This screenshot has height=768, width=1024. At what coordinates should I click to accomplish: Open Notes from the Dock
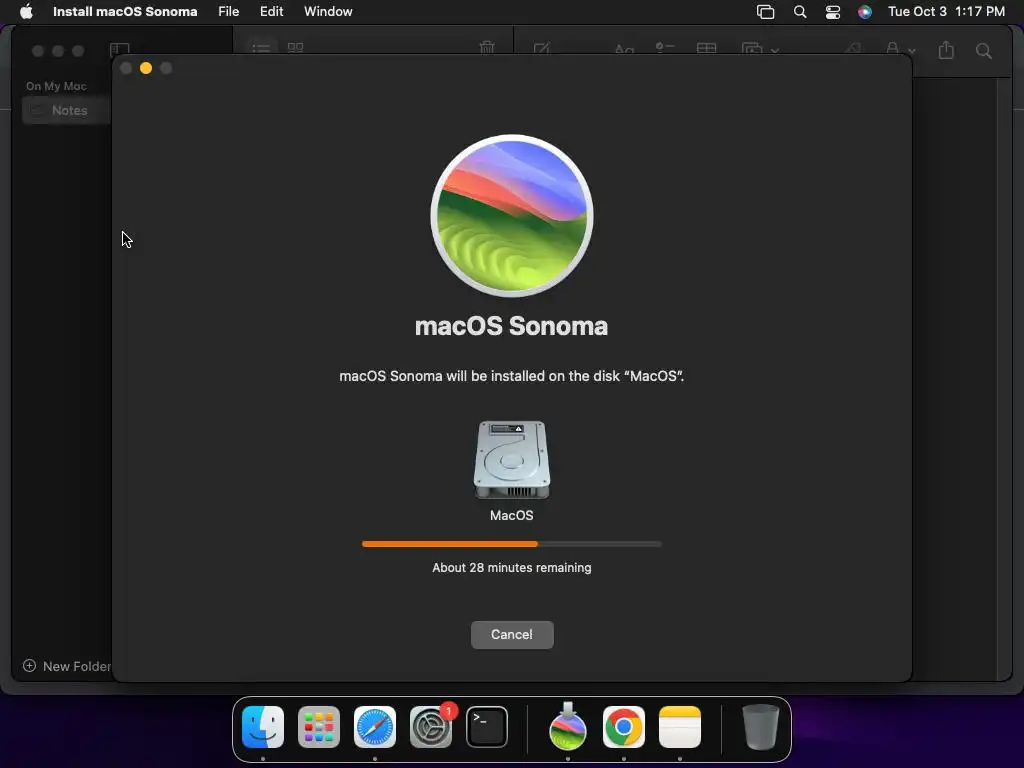[x=680, y=727]
